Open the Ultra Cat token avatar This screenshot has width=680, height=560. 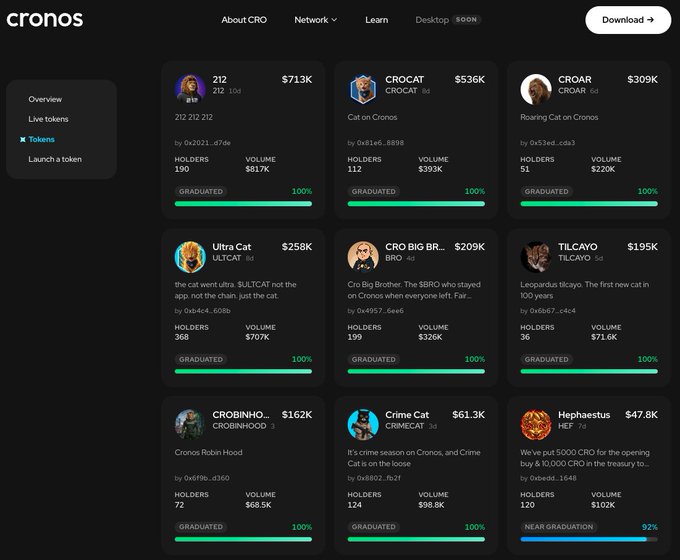click(190, 257)
